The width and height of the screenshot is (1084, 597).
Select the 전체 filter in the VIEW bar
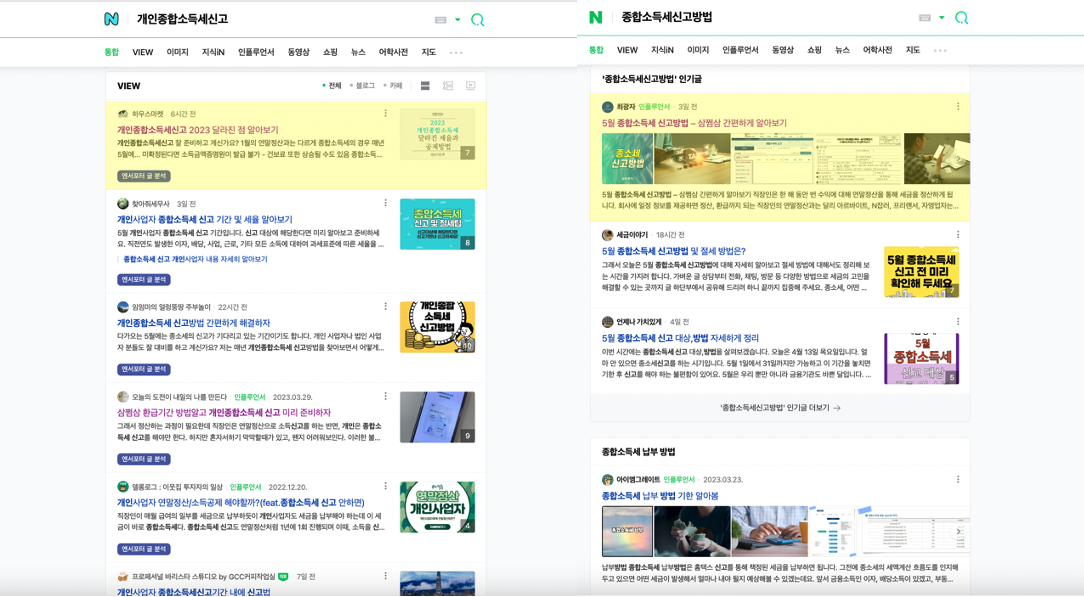click(x=335, y=85)
